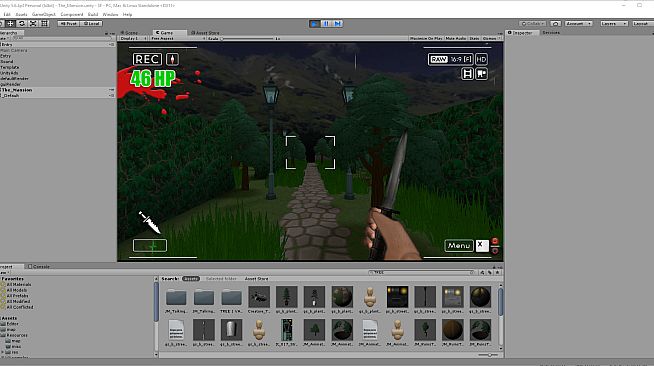Screen dimensions: 654x366
Task: Open the Edit menu
Action: point(7,15)
